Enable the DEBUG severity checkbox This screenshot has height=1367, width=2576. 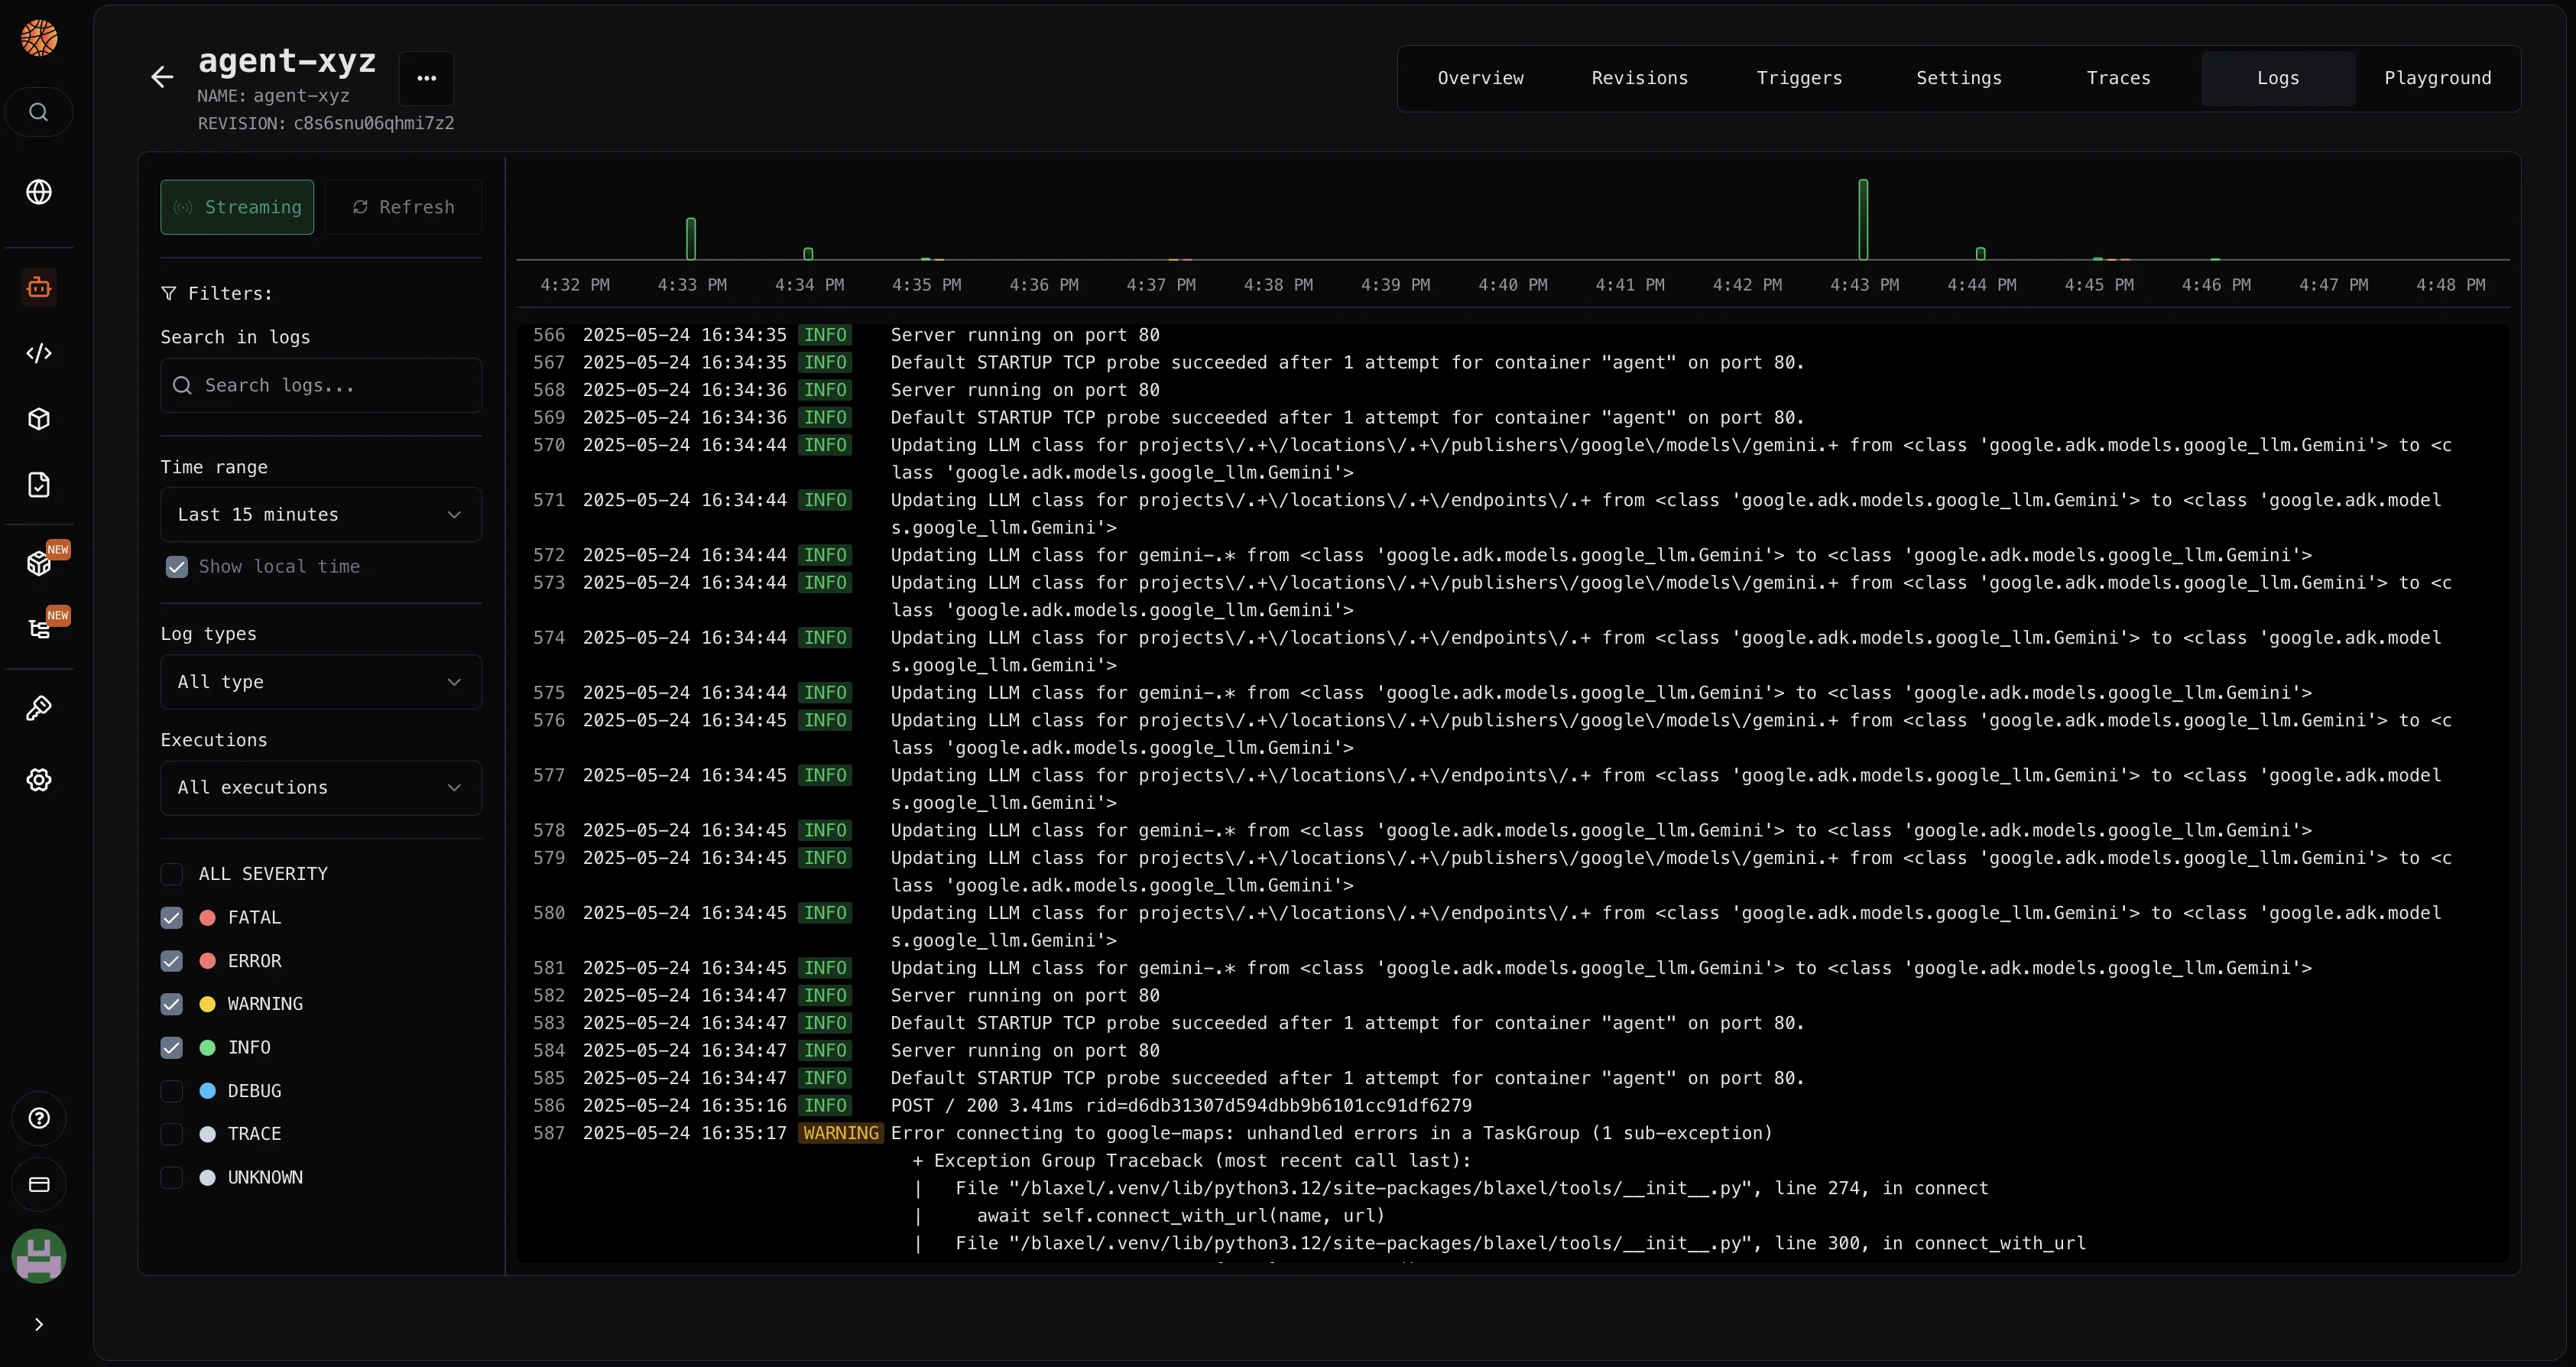click(x=171, y=1091)
